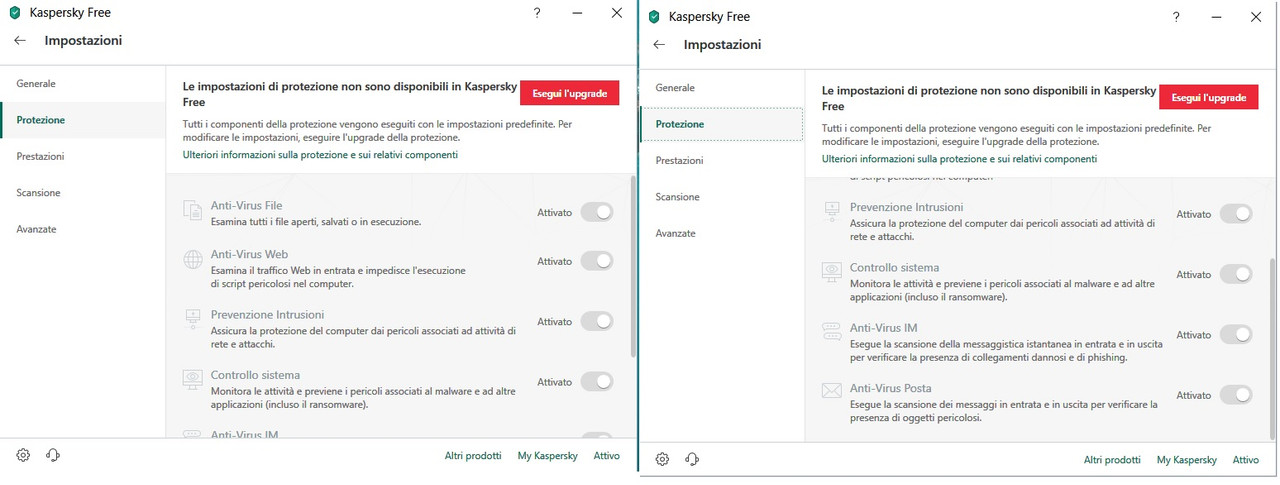Click Kaspersky shield logo in right window
Viewport: 1280px width, 485px height.
pyautogui.click(x=654, y=17)
